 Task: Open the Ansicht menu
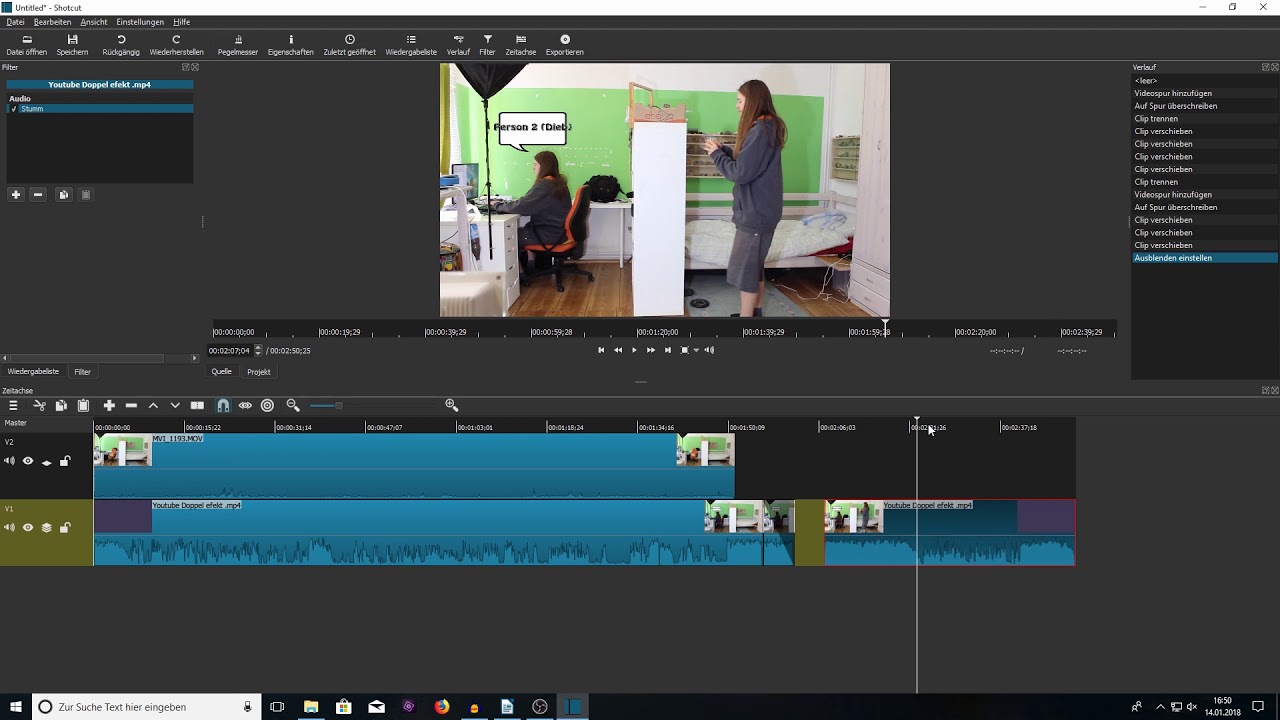pos(94,22)
